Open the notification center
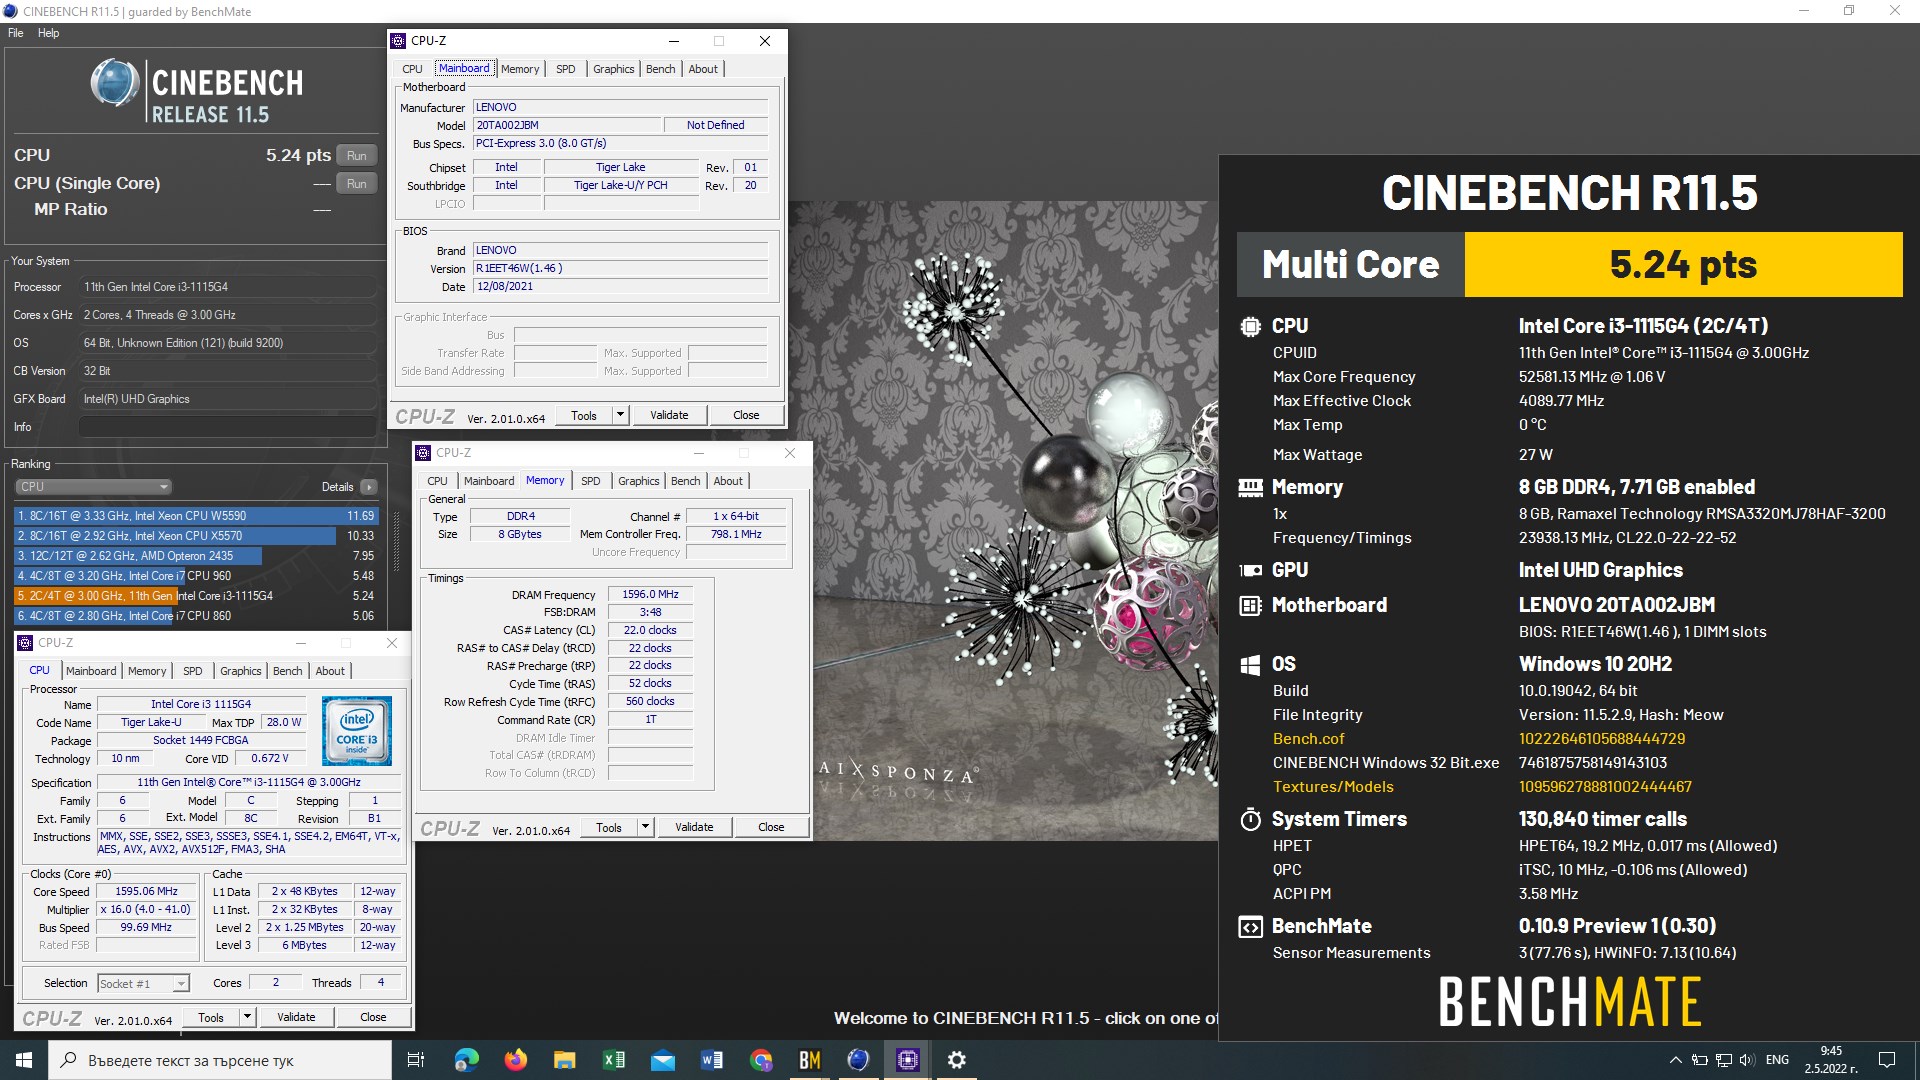This screenshot has width=1920, height=1080. 1887,1060
